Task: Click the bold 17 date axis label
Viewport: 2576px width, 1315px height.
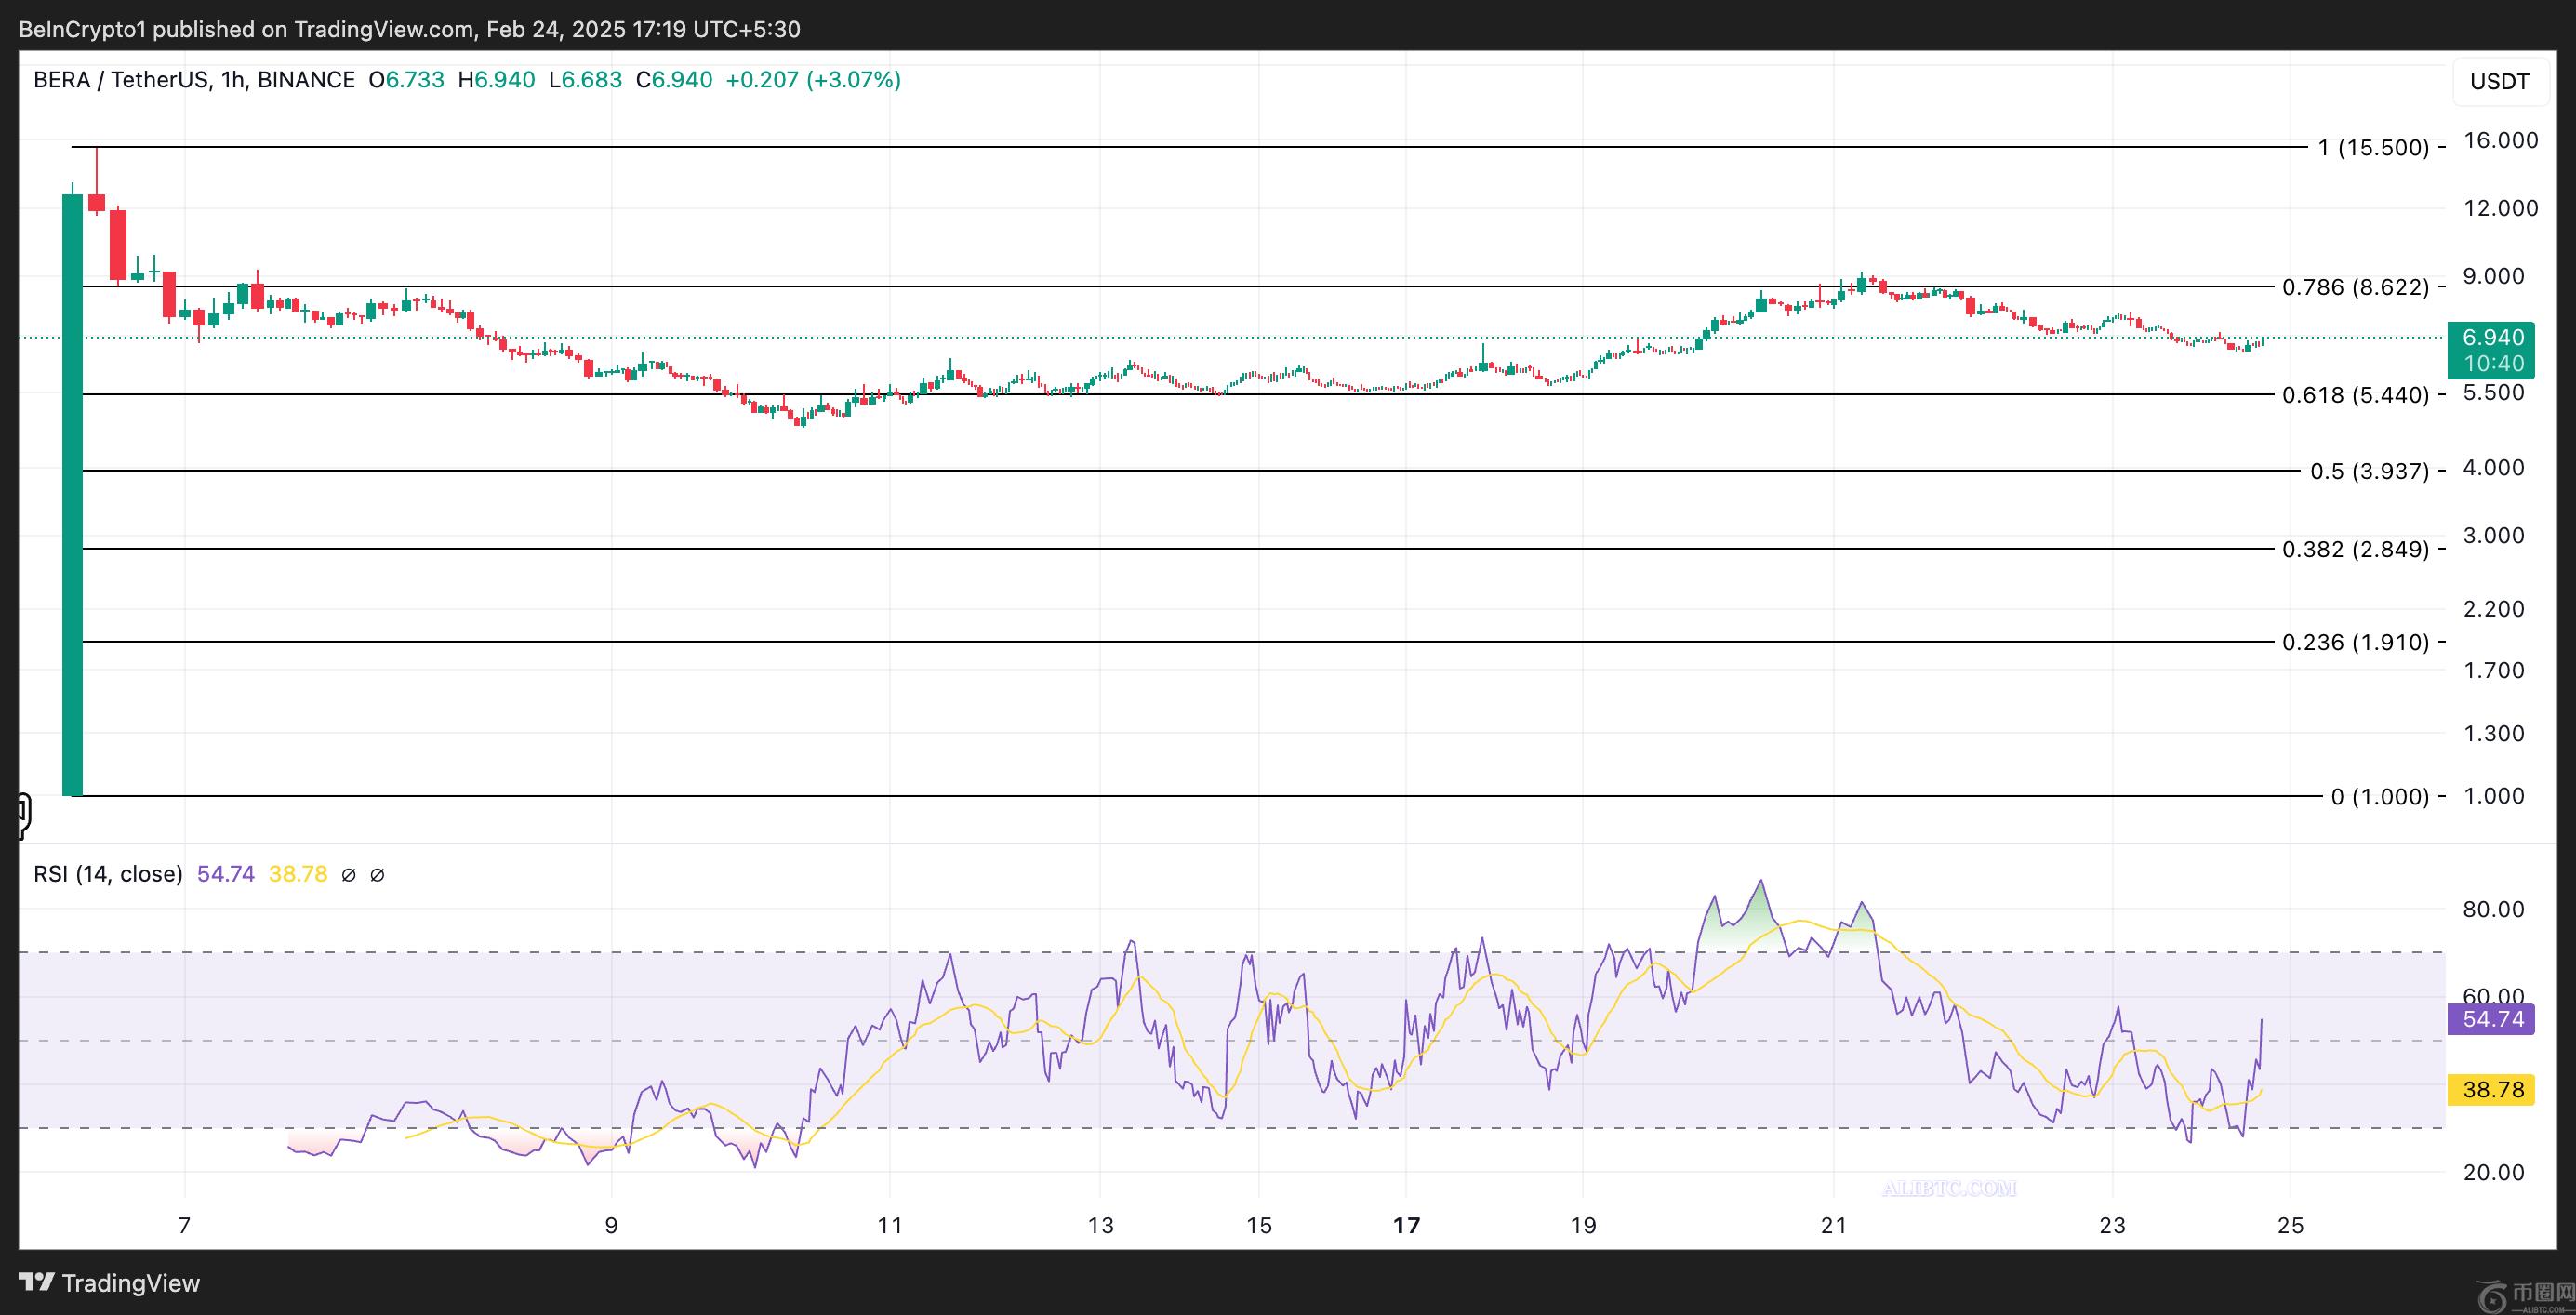Action: (1406, 1225)
